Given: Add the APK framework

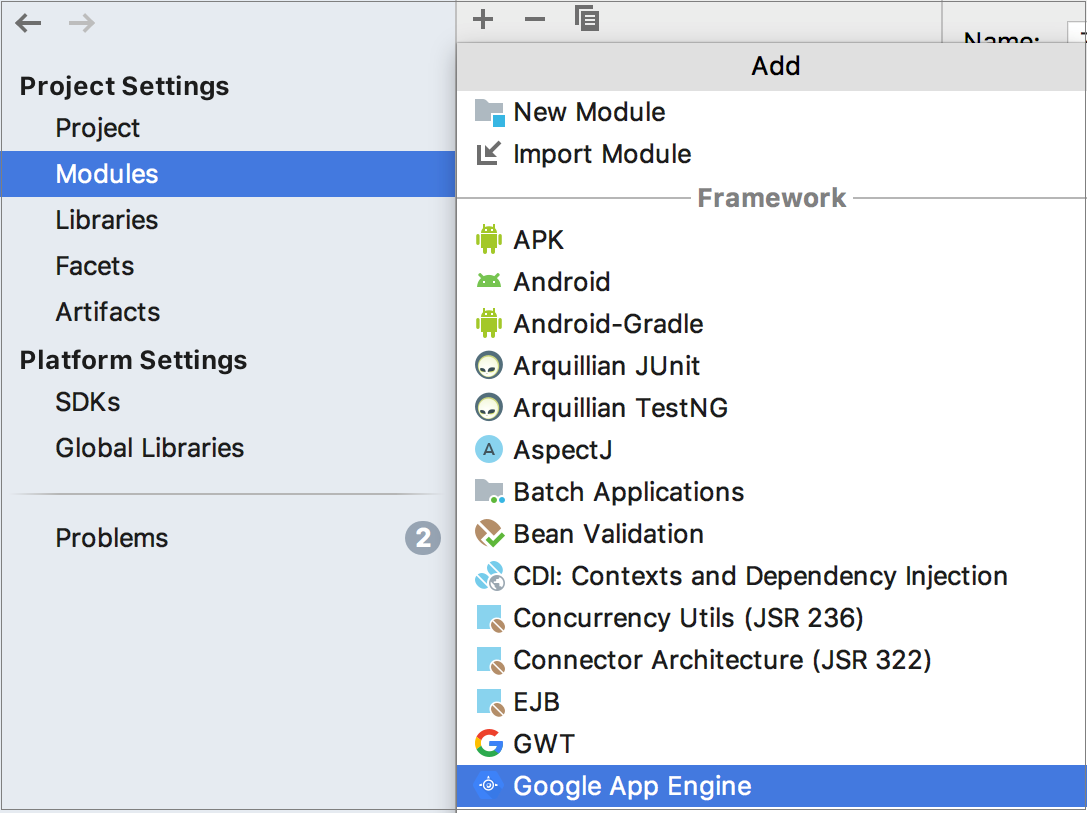Looking at the screenshot, I should 538,240.
